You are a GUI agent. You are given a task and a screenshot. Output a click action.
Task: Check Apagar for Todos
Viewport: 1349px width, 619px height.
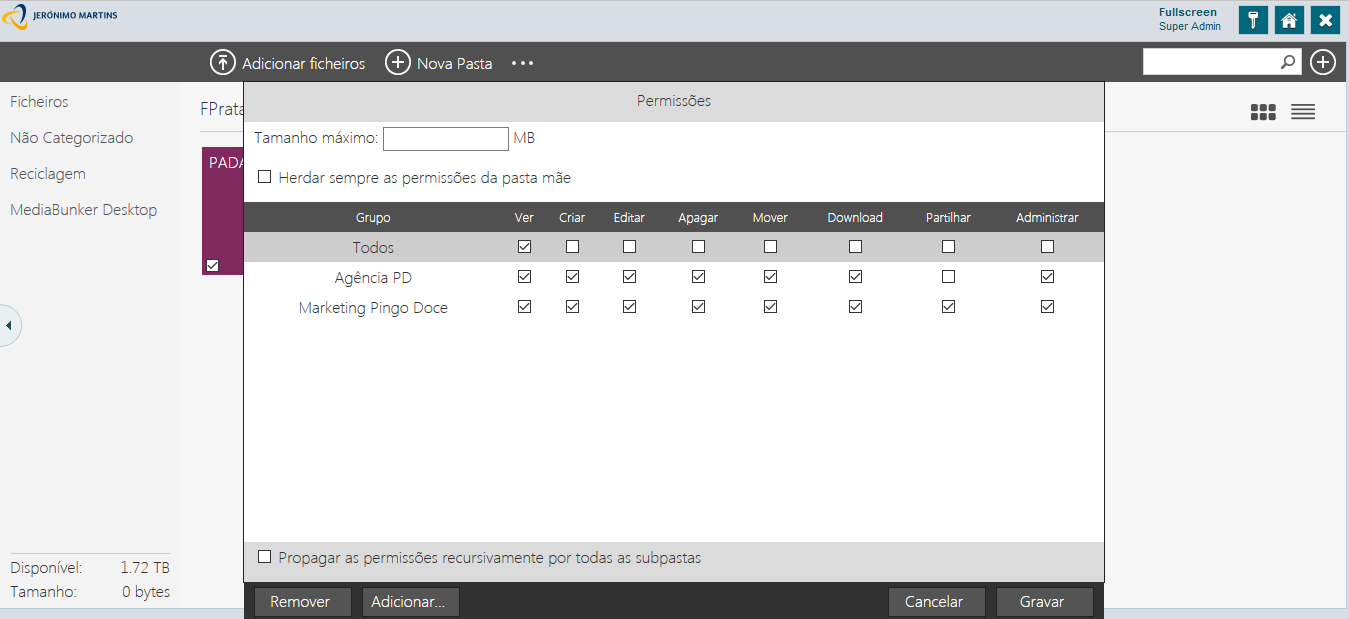698,246
